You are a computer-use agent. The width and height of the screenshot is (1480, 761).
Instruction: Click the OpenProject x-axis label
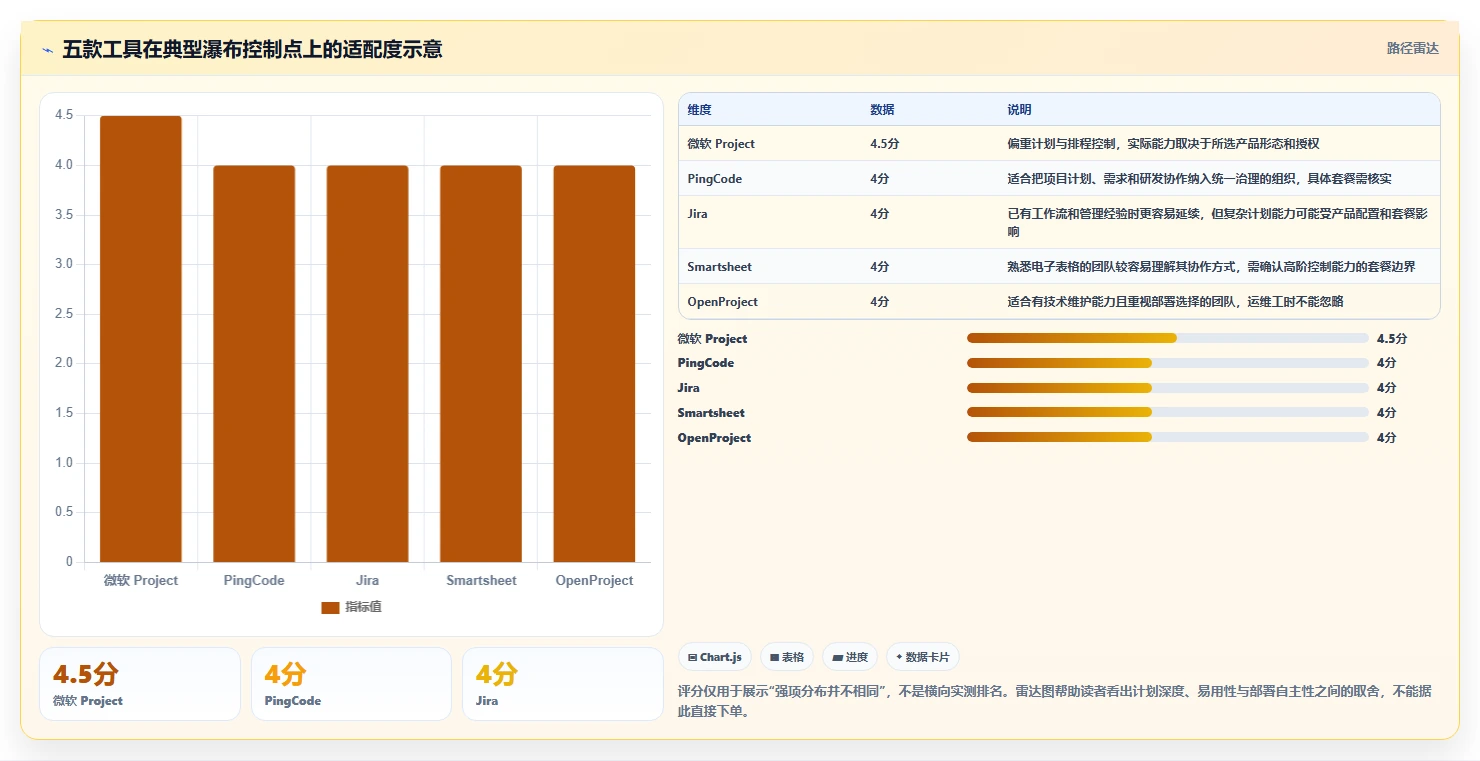(594, 580)
